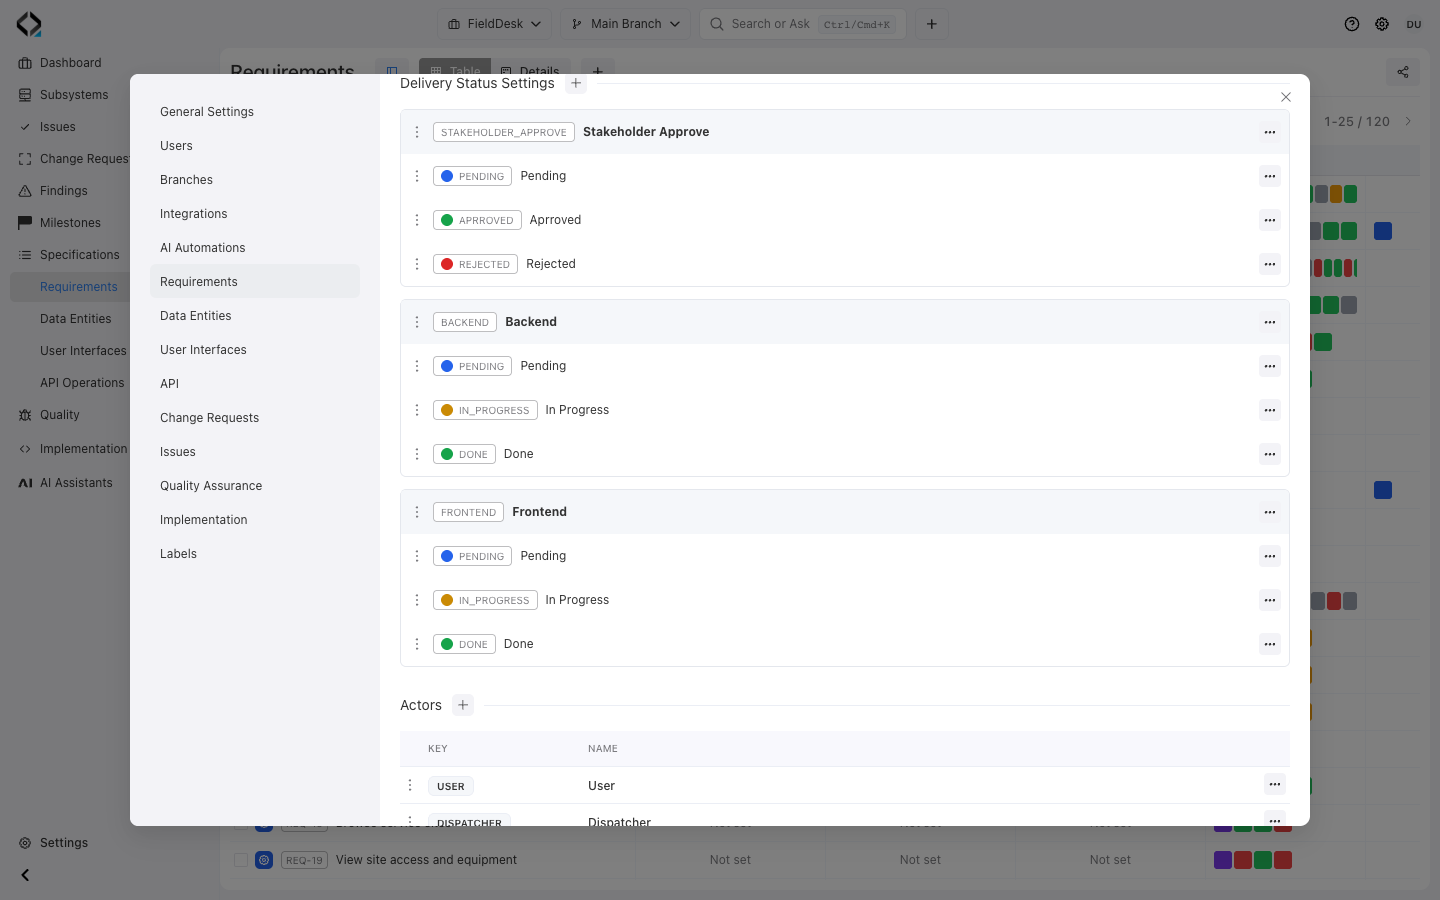Open User Interfaces settings section
This screenshot has height=900, width=1440.
[x=255, y=350]
